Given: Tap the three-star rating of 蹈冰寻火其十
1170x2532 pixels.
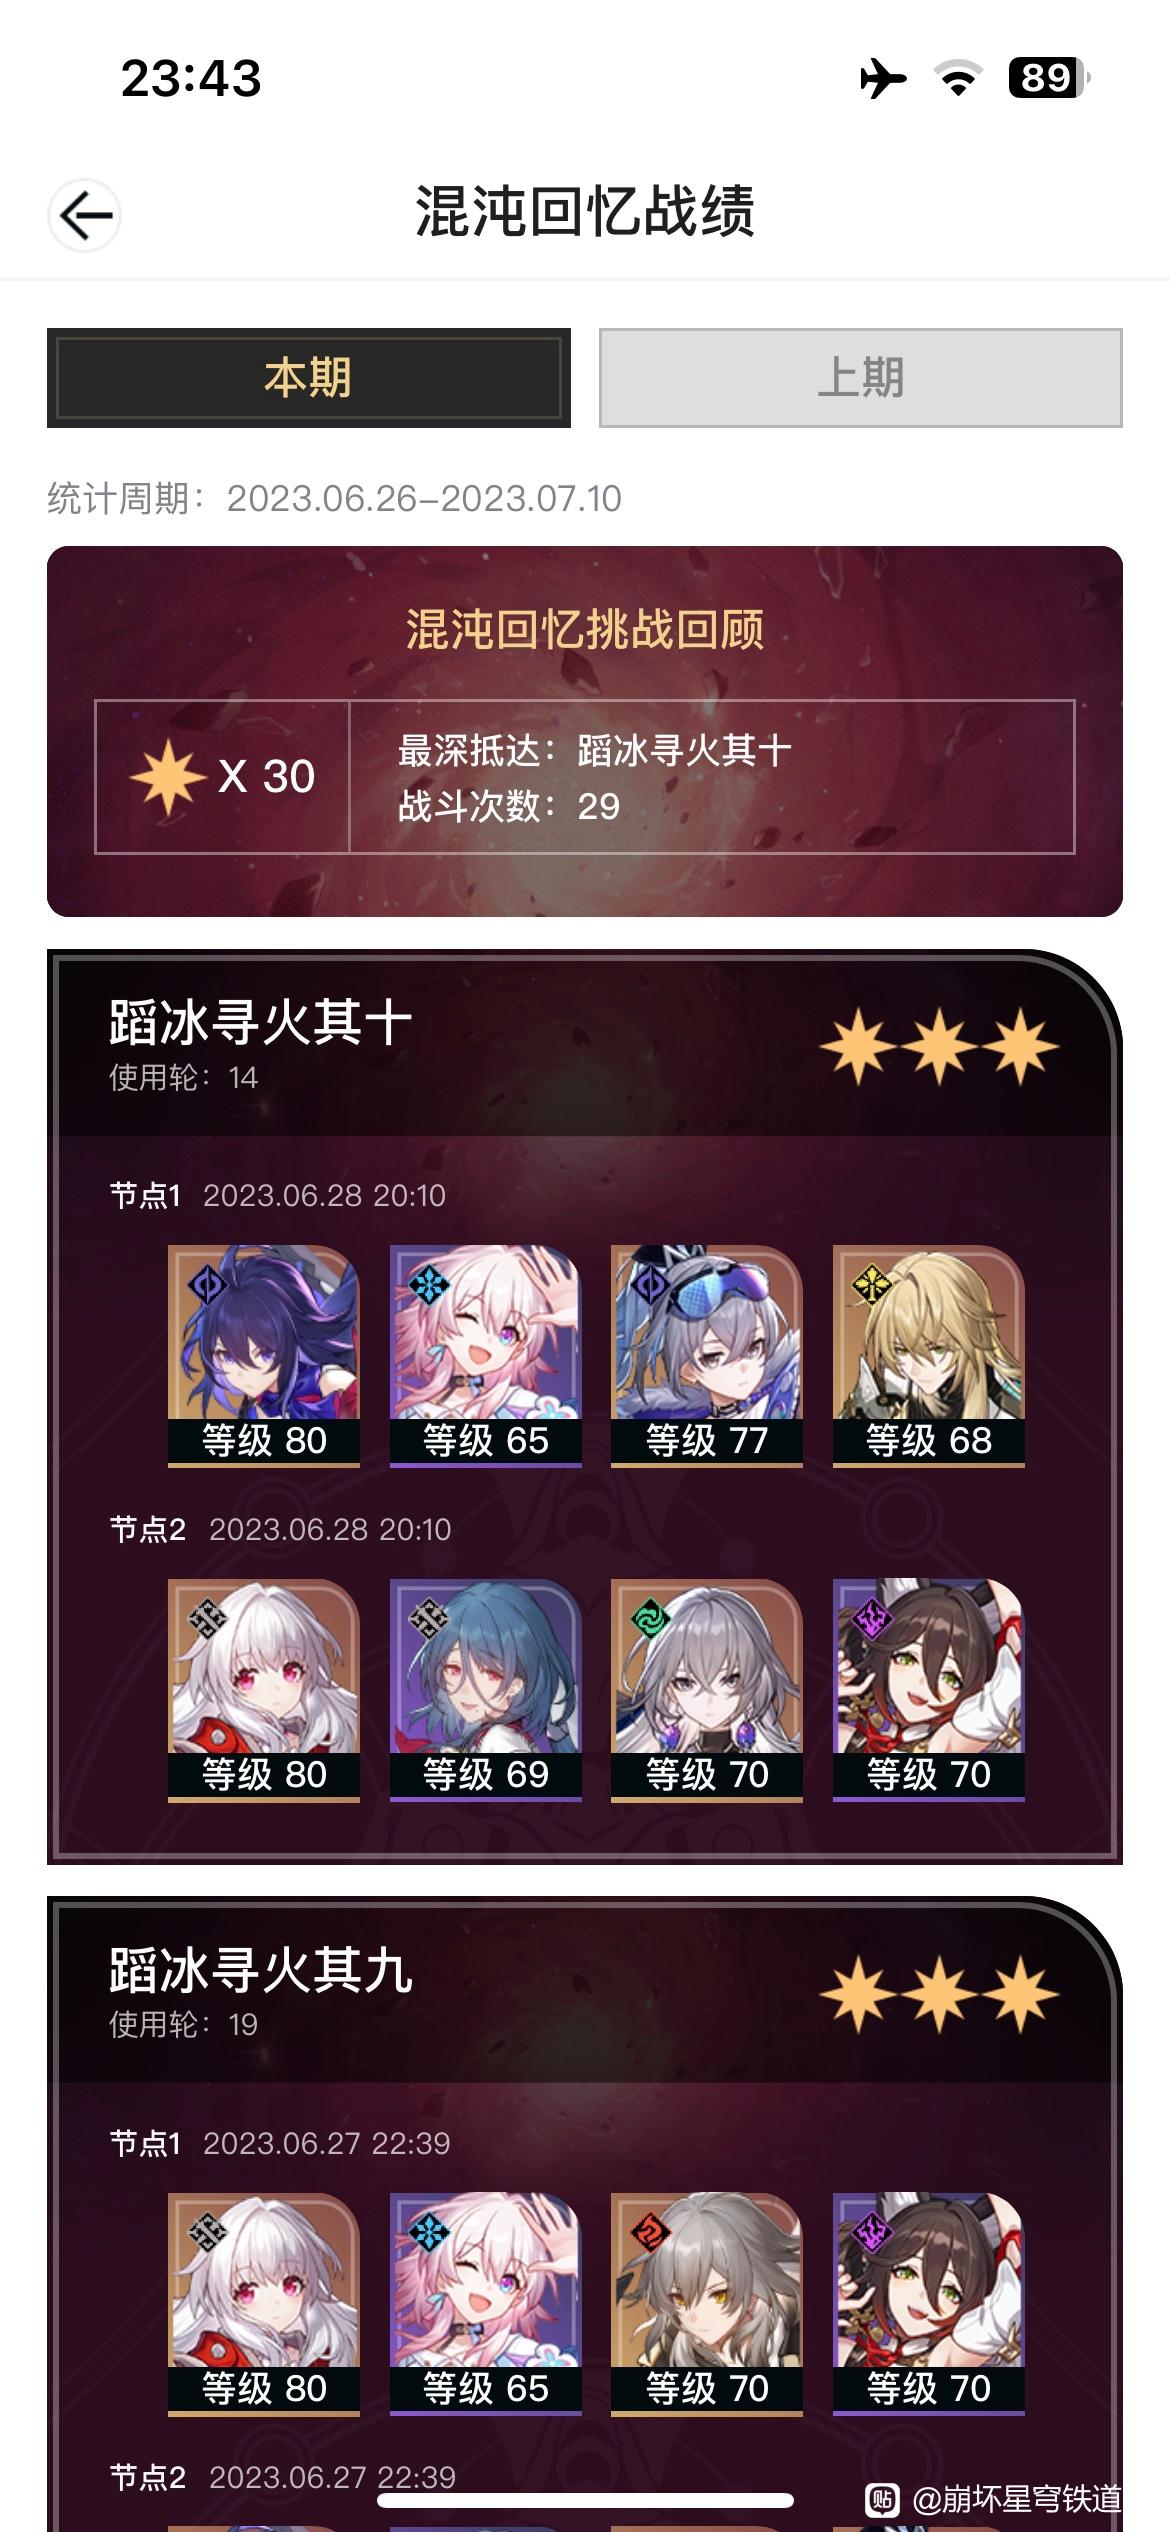Looking at the screenshot, I should tap(939, 1046).
